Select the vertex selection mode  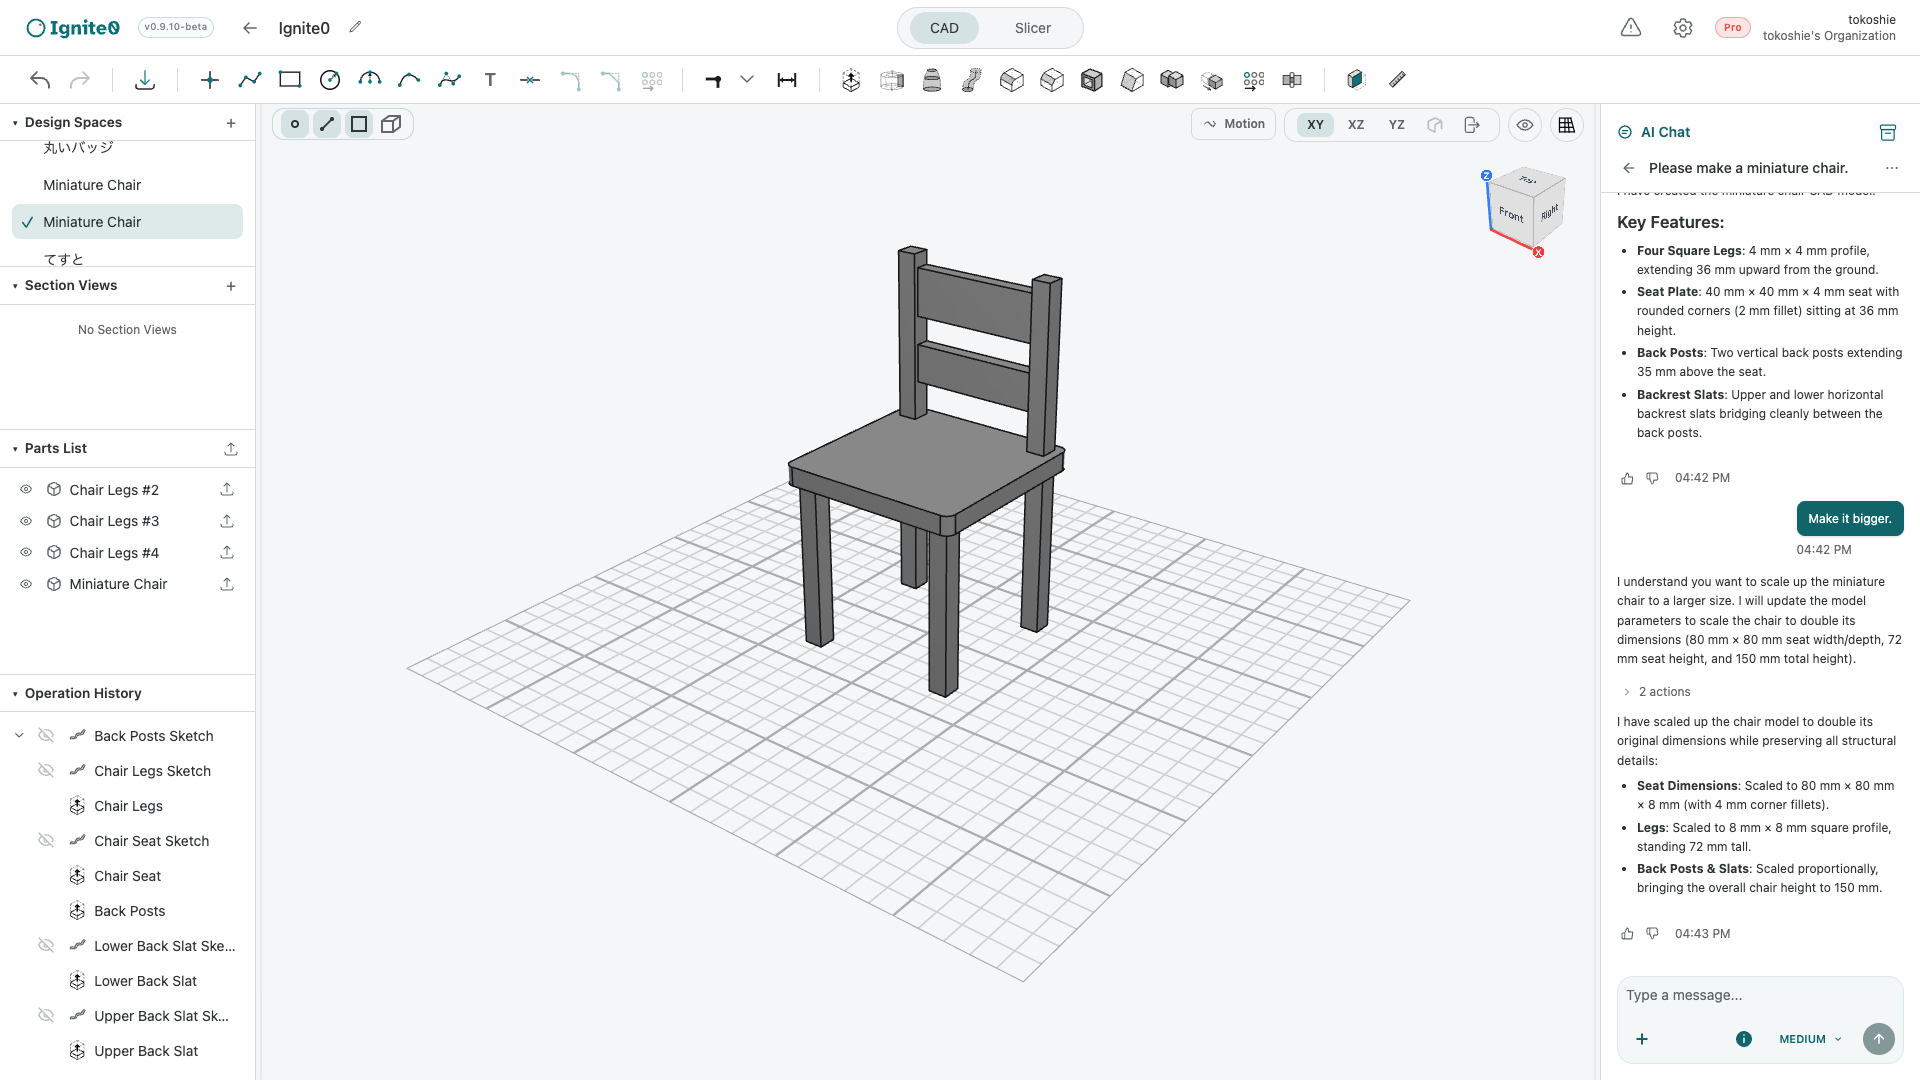[x=295, y=124]
